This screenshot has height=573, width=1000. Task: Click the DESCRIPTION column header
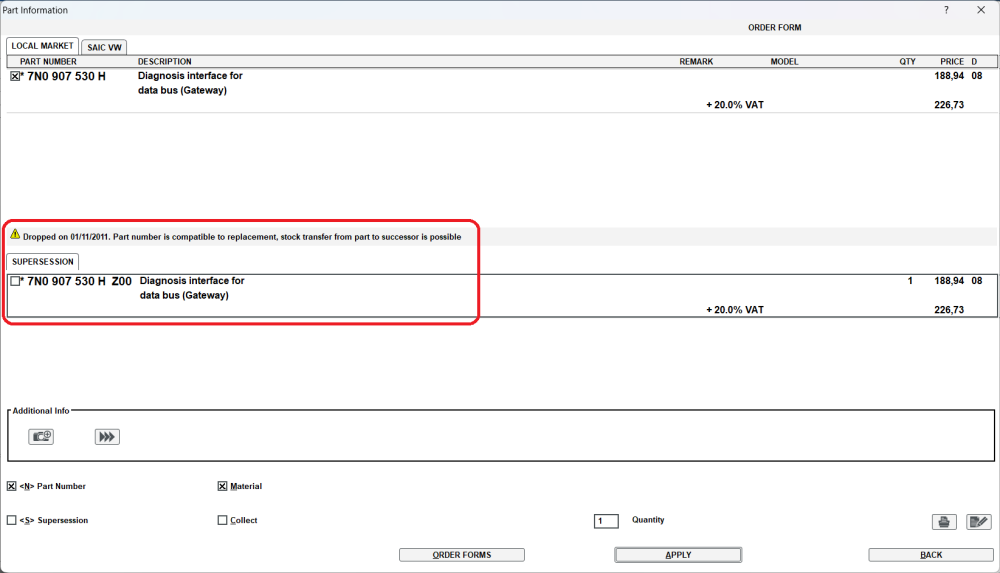(x=165, y=61)
